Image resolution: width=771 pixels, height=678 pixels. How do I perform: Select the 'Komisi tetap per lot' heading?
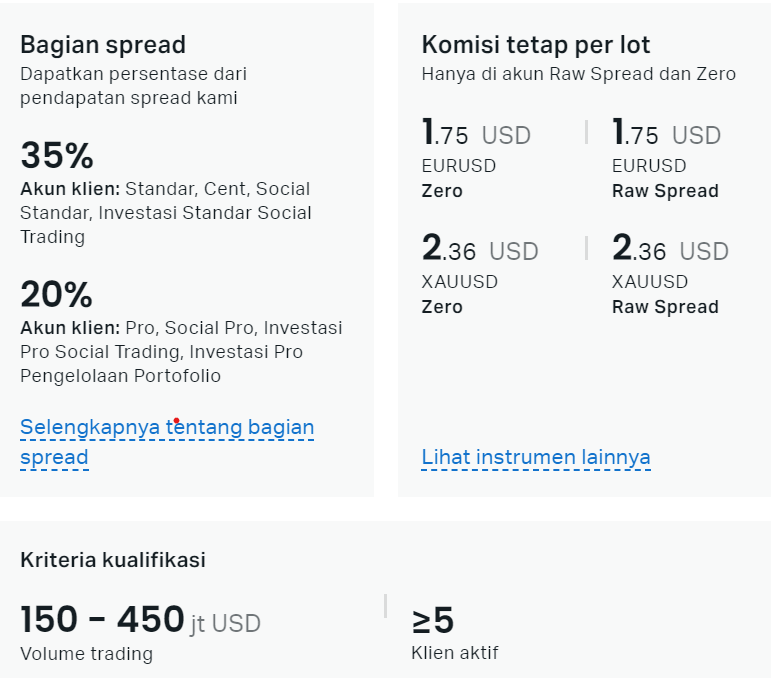point(536,45)
